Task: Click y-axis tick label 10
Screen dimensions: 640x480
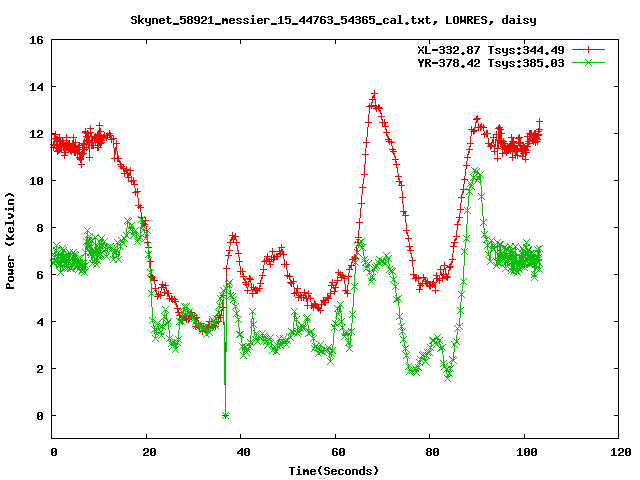Action: coord(36,181)
